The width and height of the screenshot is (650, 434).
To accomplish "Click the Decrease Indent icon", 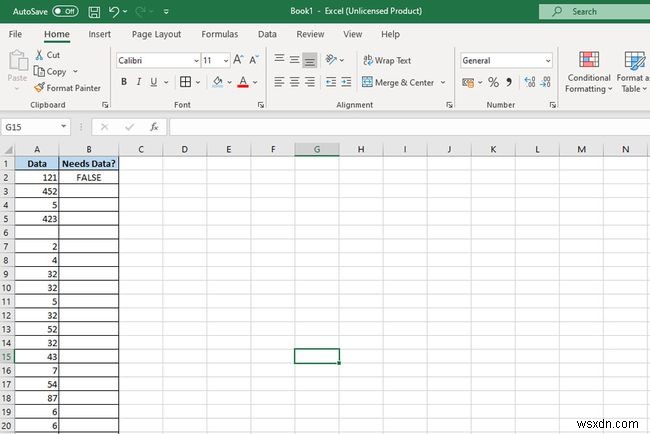I will pyautogui.click(x=331, y=82).
